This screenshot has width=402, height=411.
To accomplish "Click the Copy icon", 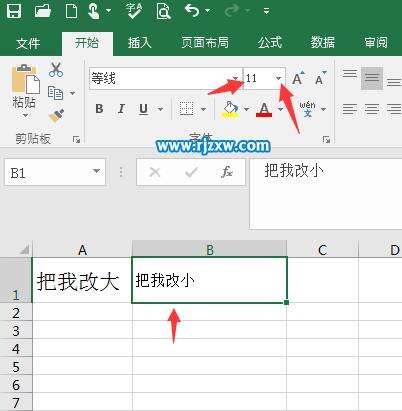I will click(55, 93).
